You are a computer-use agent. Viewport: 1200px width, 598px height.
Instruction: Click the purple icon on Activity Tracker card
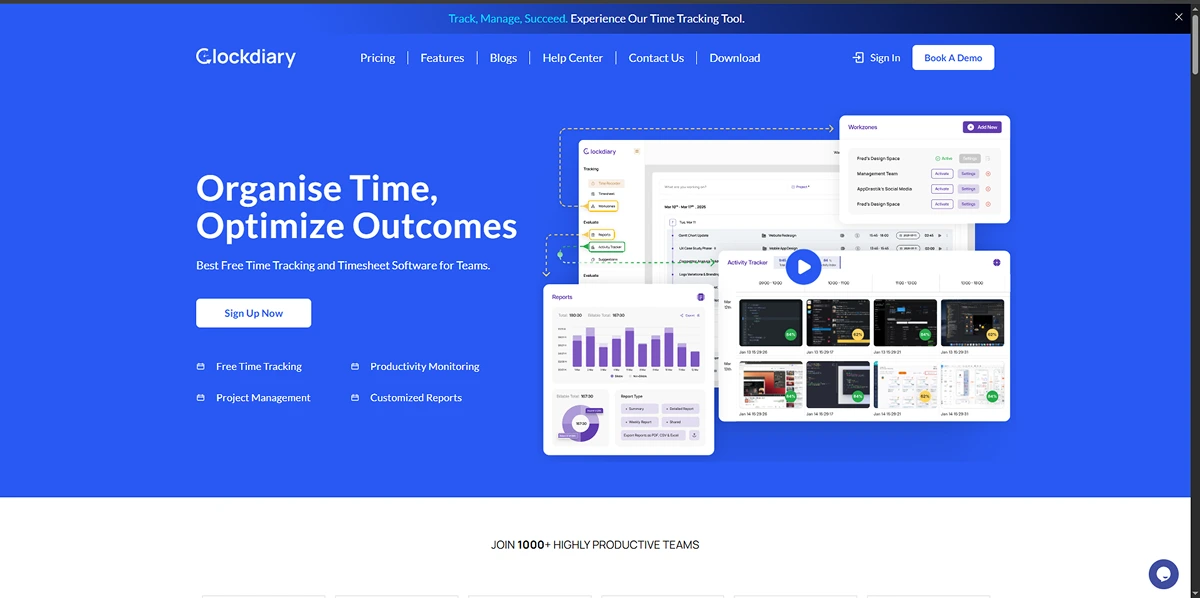[x=997, y=262]
